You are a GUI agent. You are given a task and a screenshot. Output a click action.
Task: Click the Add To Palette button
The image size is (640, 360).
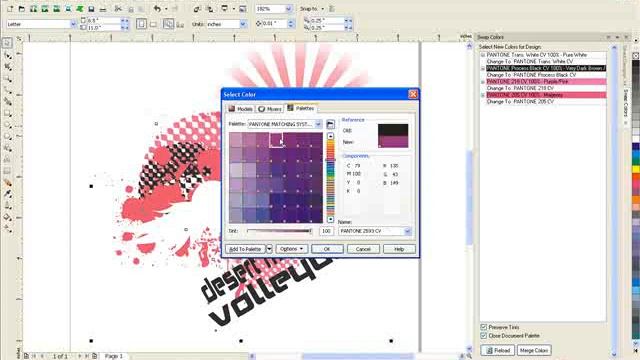pos(245,249)
